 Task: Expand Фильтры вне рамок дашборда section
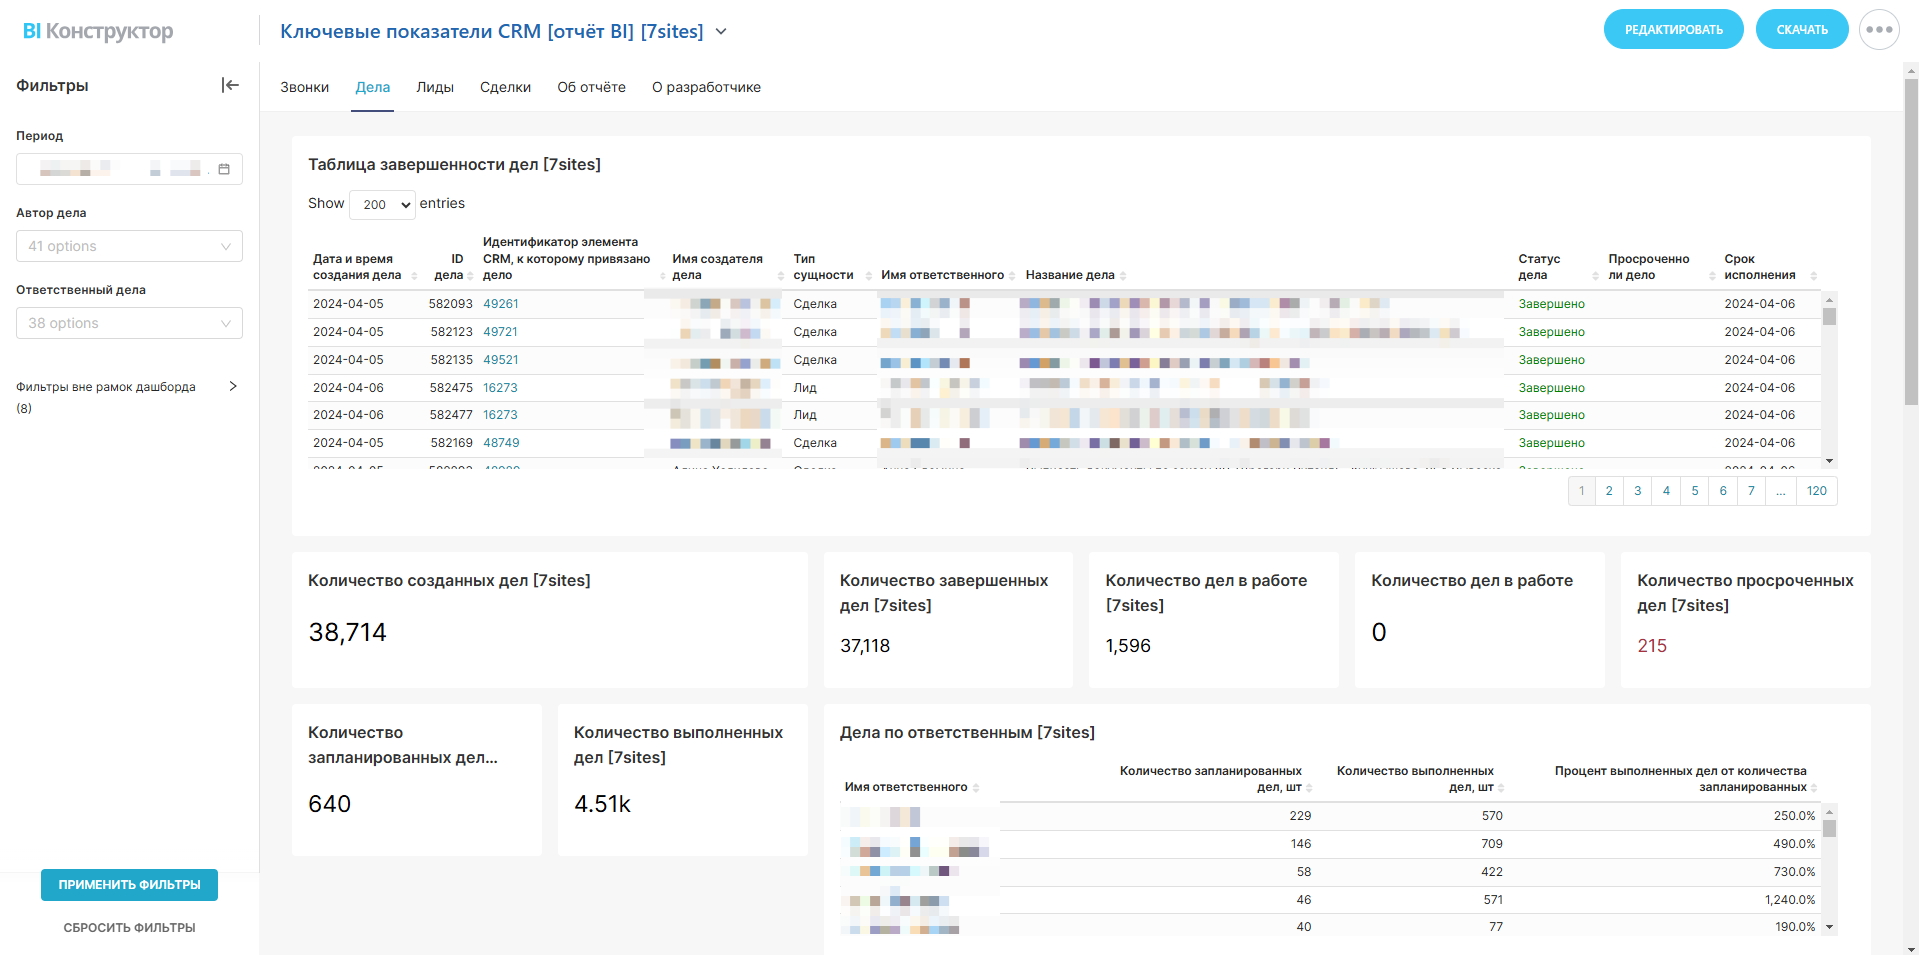(x=232, y=387)
